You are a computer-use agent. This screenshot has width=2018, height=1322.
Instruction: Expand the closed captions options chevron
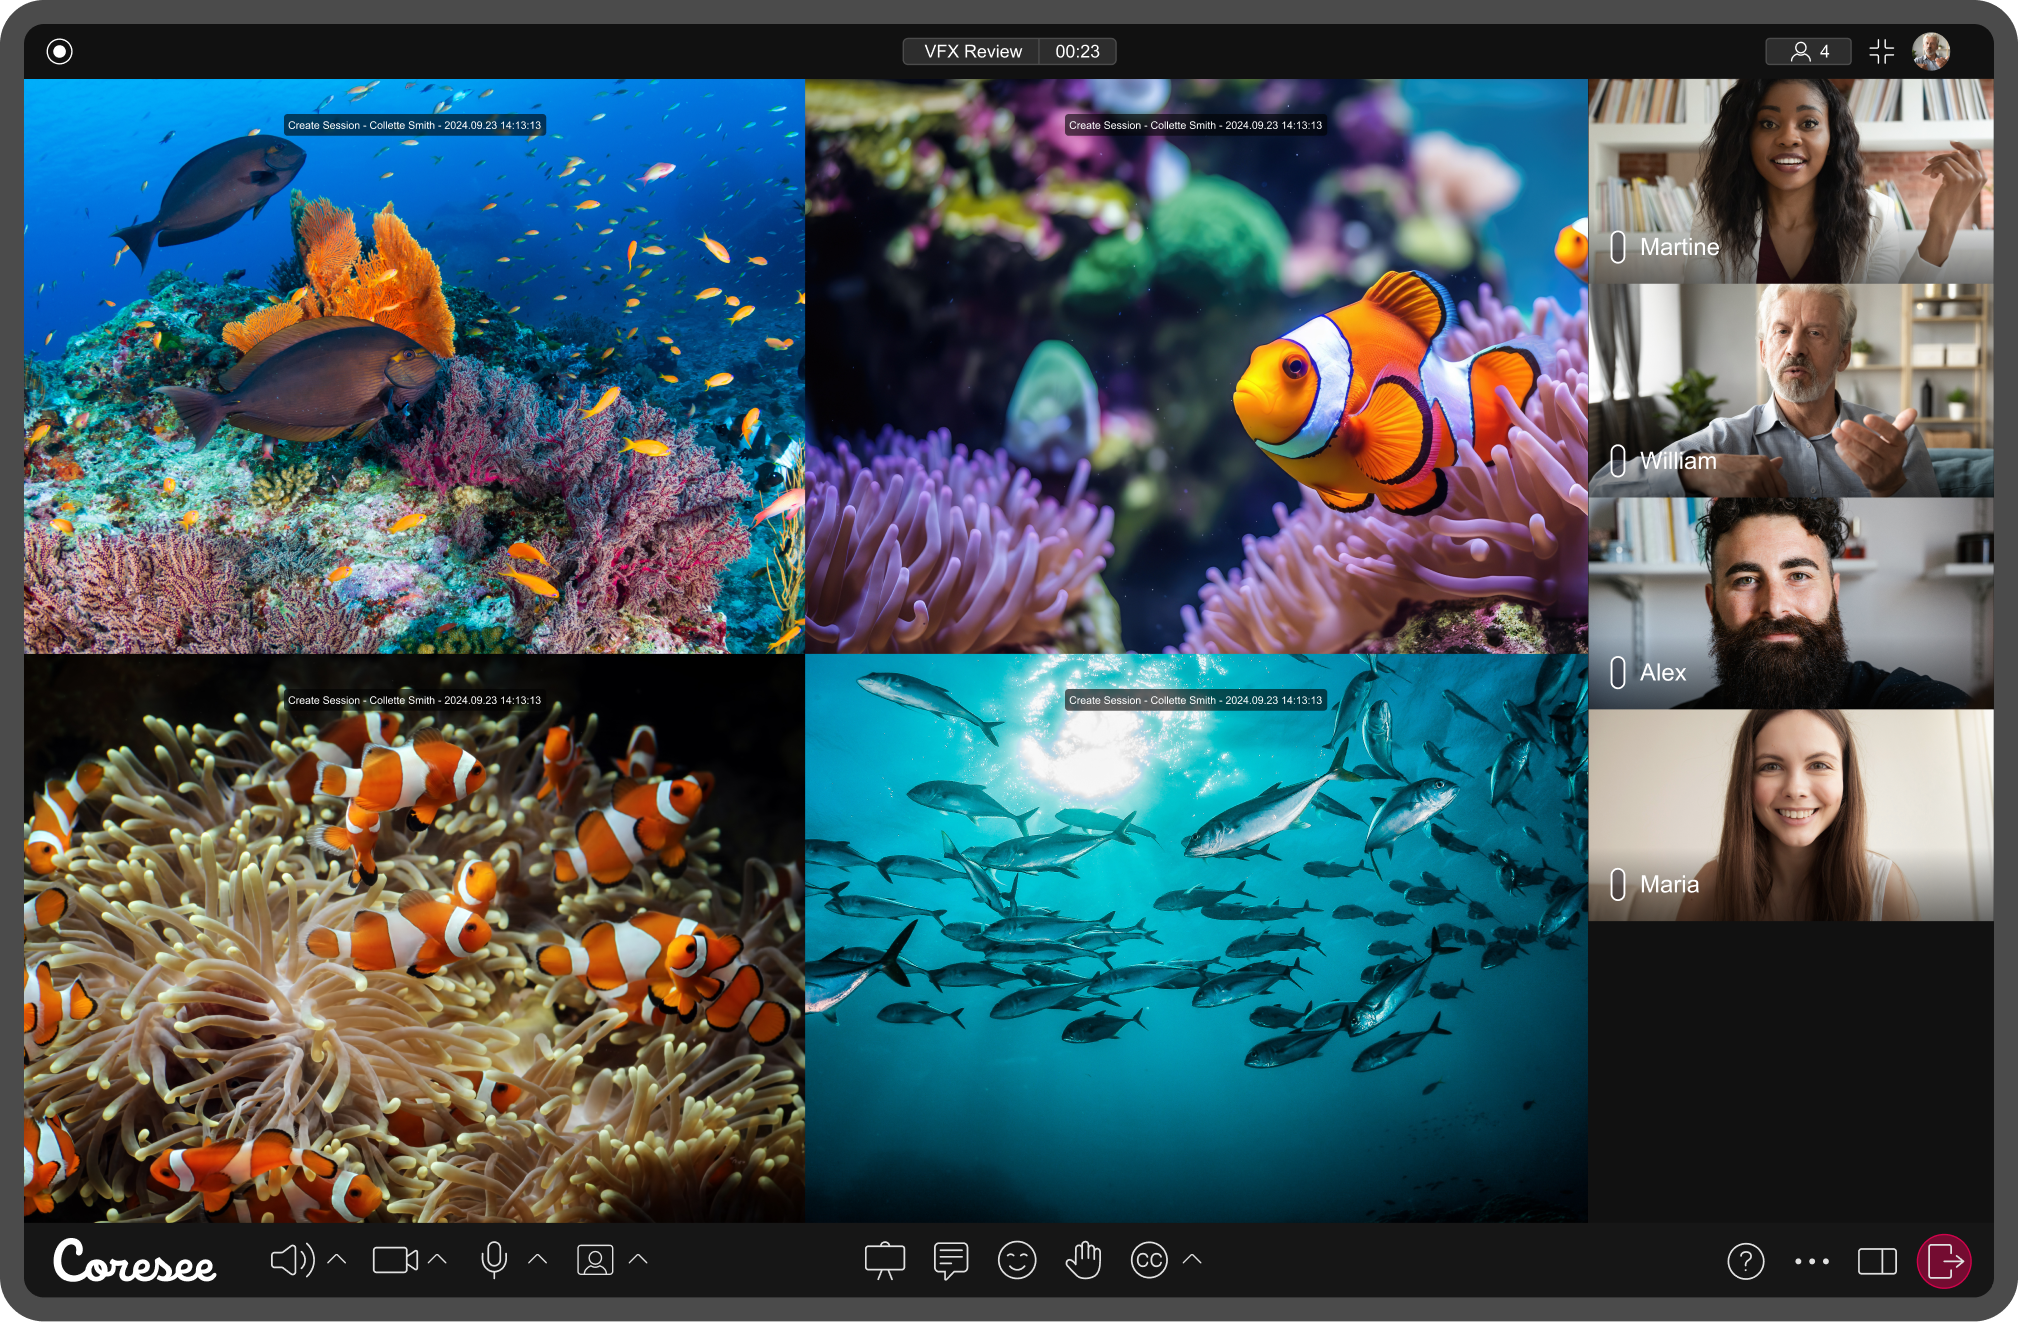1192,1260
